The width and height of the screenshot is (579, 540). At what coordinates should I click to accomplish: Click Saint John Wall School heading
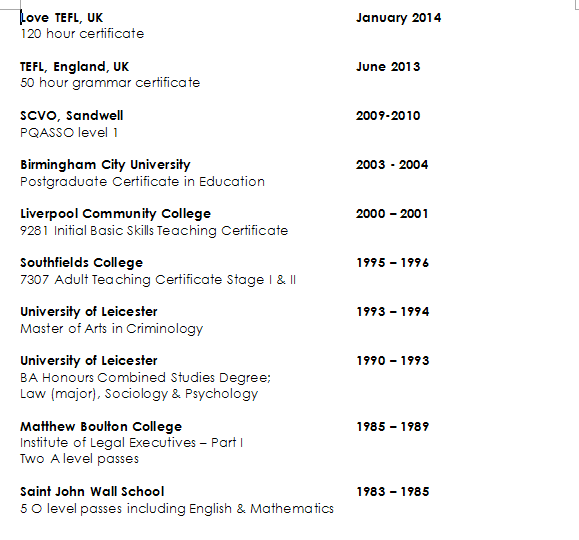(x=92, y=492)
